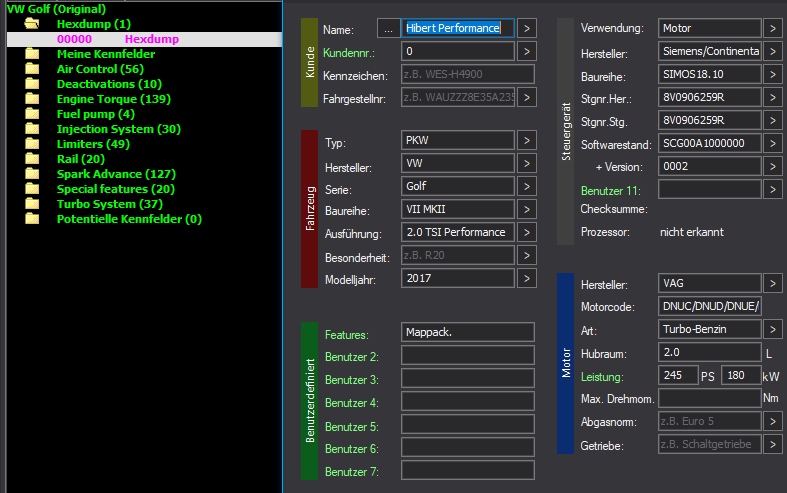Click the Motorcode field DNUC/DNUD/DNUE
This screenshot has width=787, height=493.
[x=710, y=306]
